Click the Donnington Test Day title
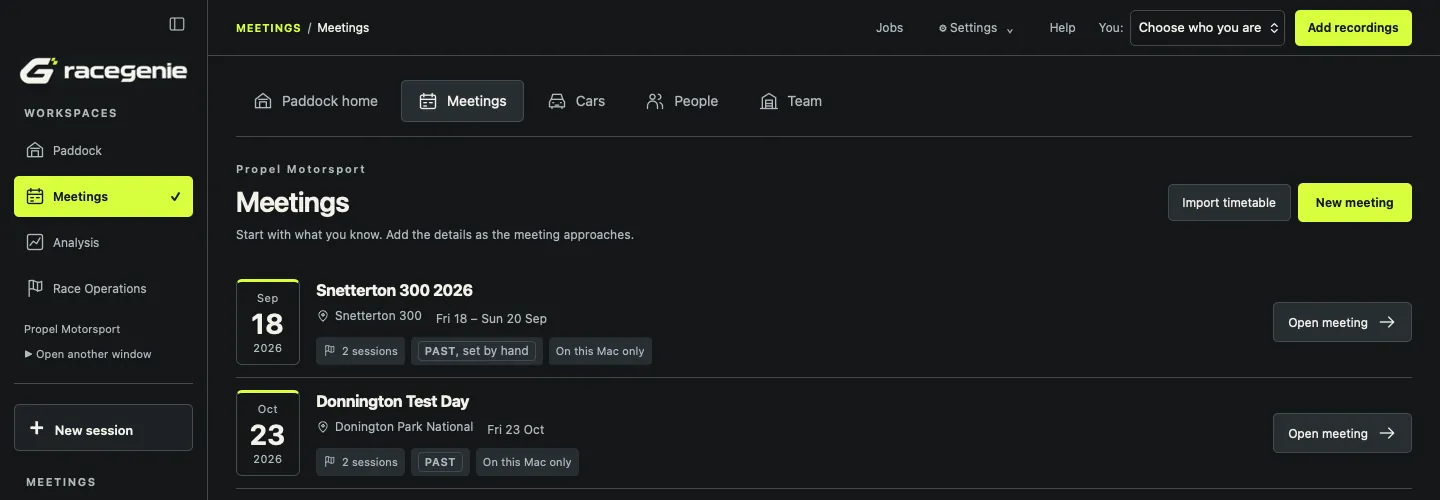The width and height of the screenshot is (1440, 500). (392, 401)
